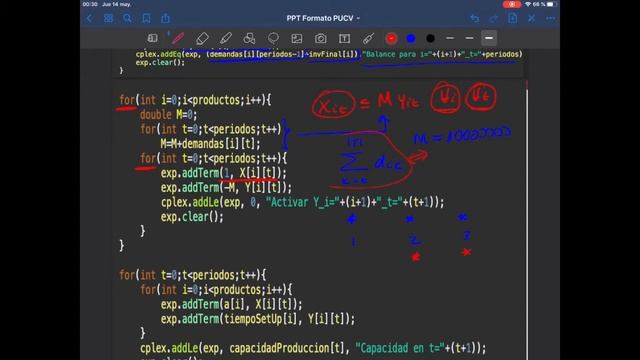Screen dimensions: 640x360
Task: Click 'exp.addTerm(a[i], X[i][t]);' line
Action: [231, 304]
